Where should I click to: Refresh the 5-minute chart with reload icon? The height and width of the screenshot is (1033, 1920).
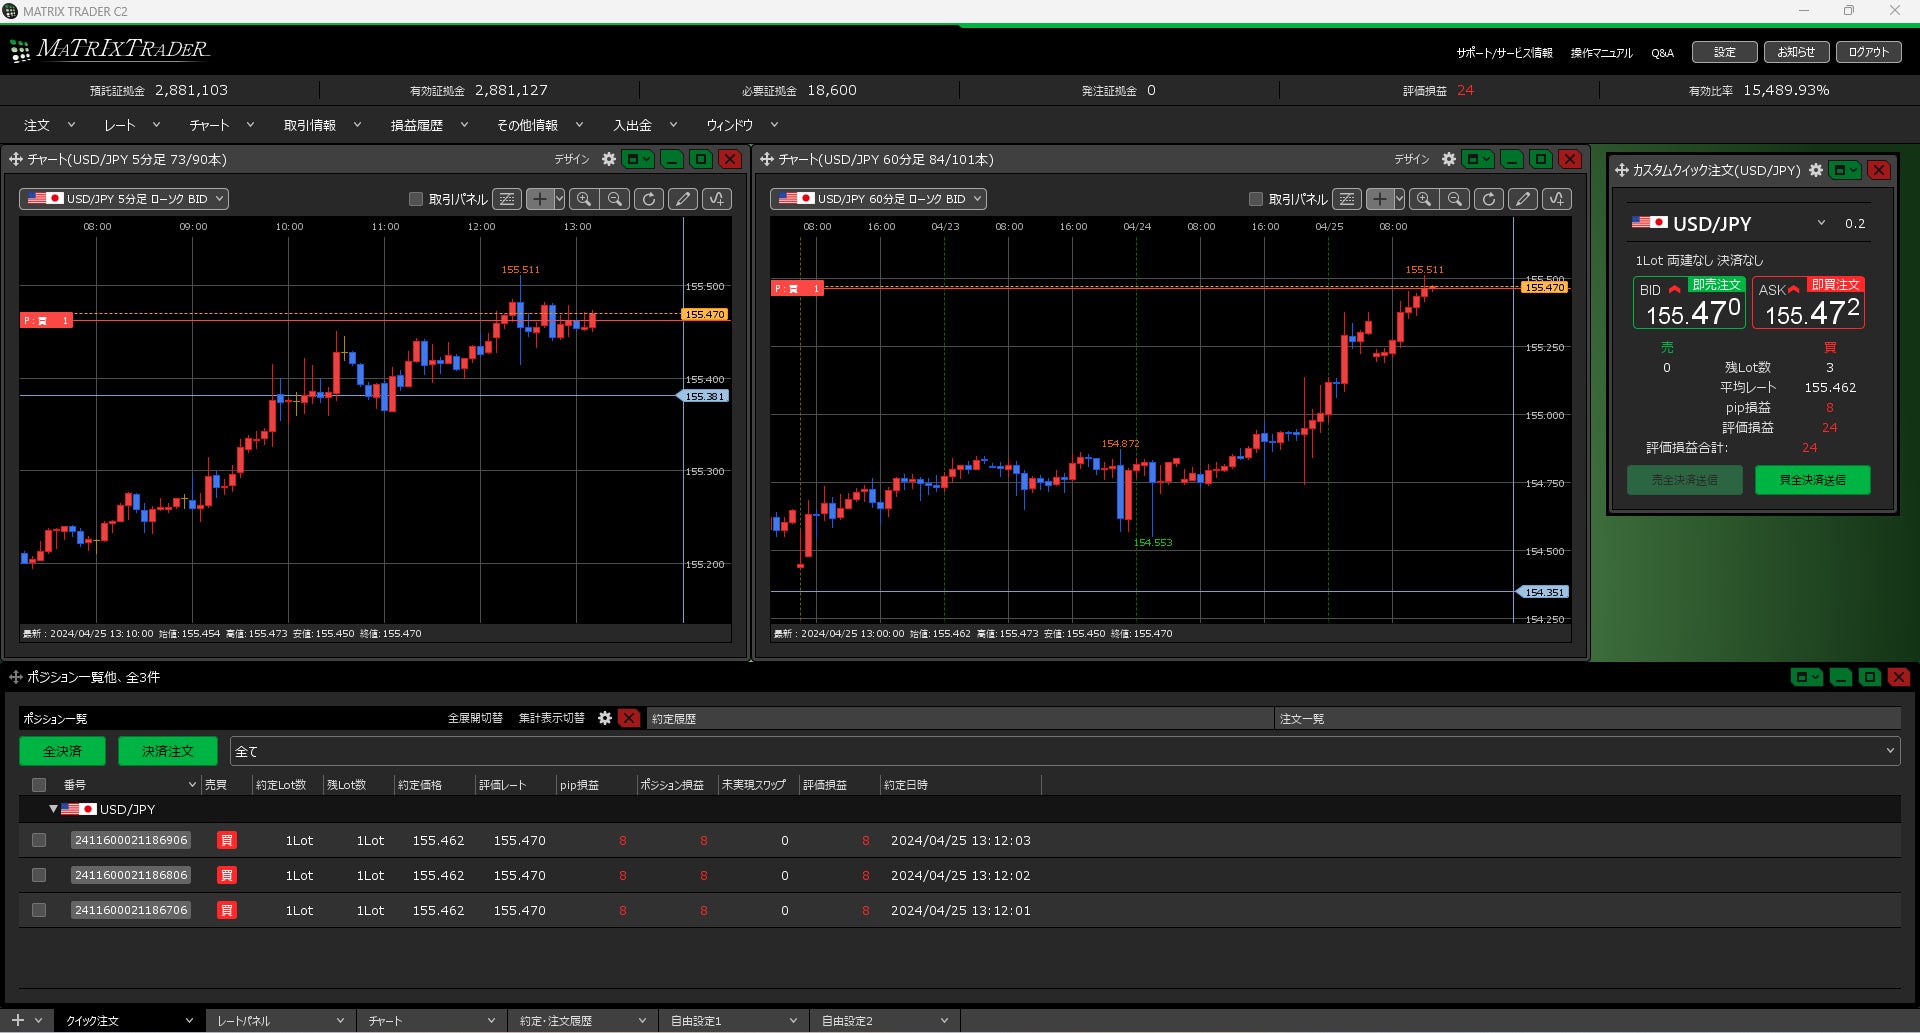pyautogui.click(x=649, y=199)
